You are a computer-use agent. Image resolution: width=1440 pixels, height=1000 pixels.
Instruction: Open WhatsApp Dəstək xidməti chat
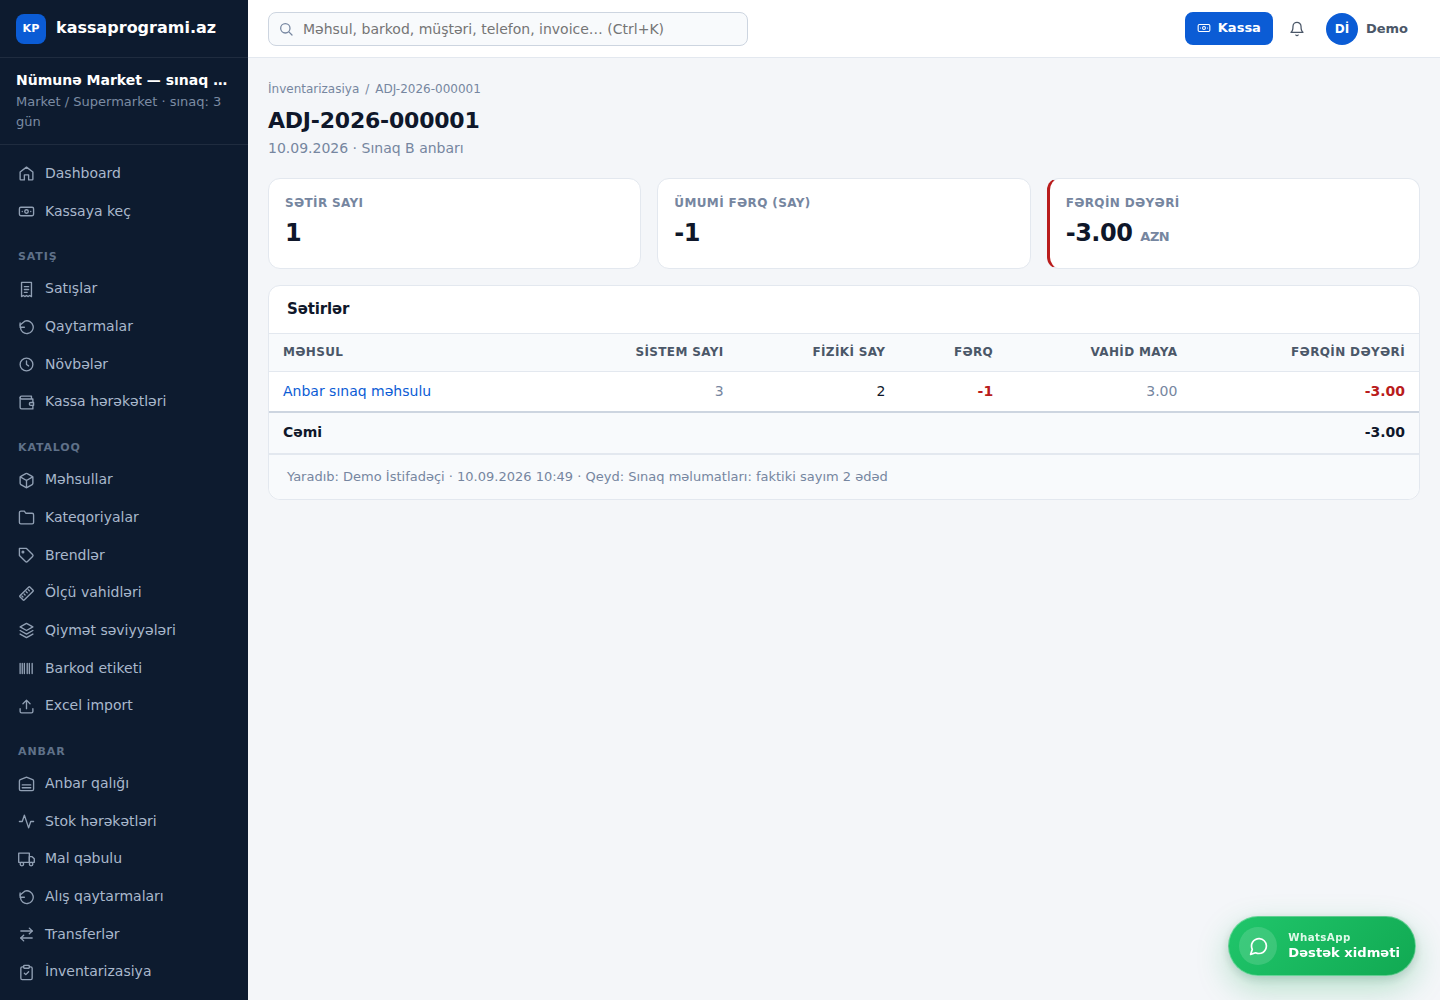[1322, 946]
